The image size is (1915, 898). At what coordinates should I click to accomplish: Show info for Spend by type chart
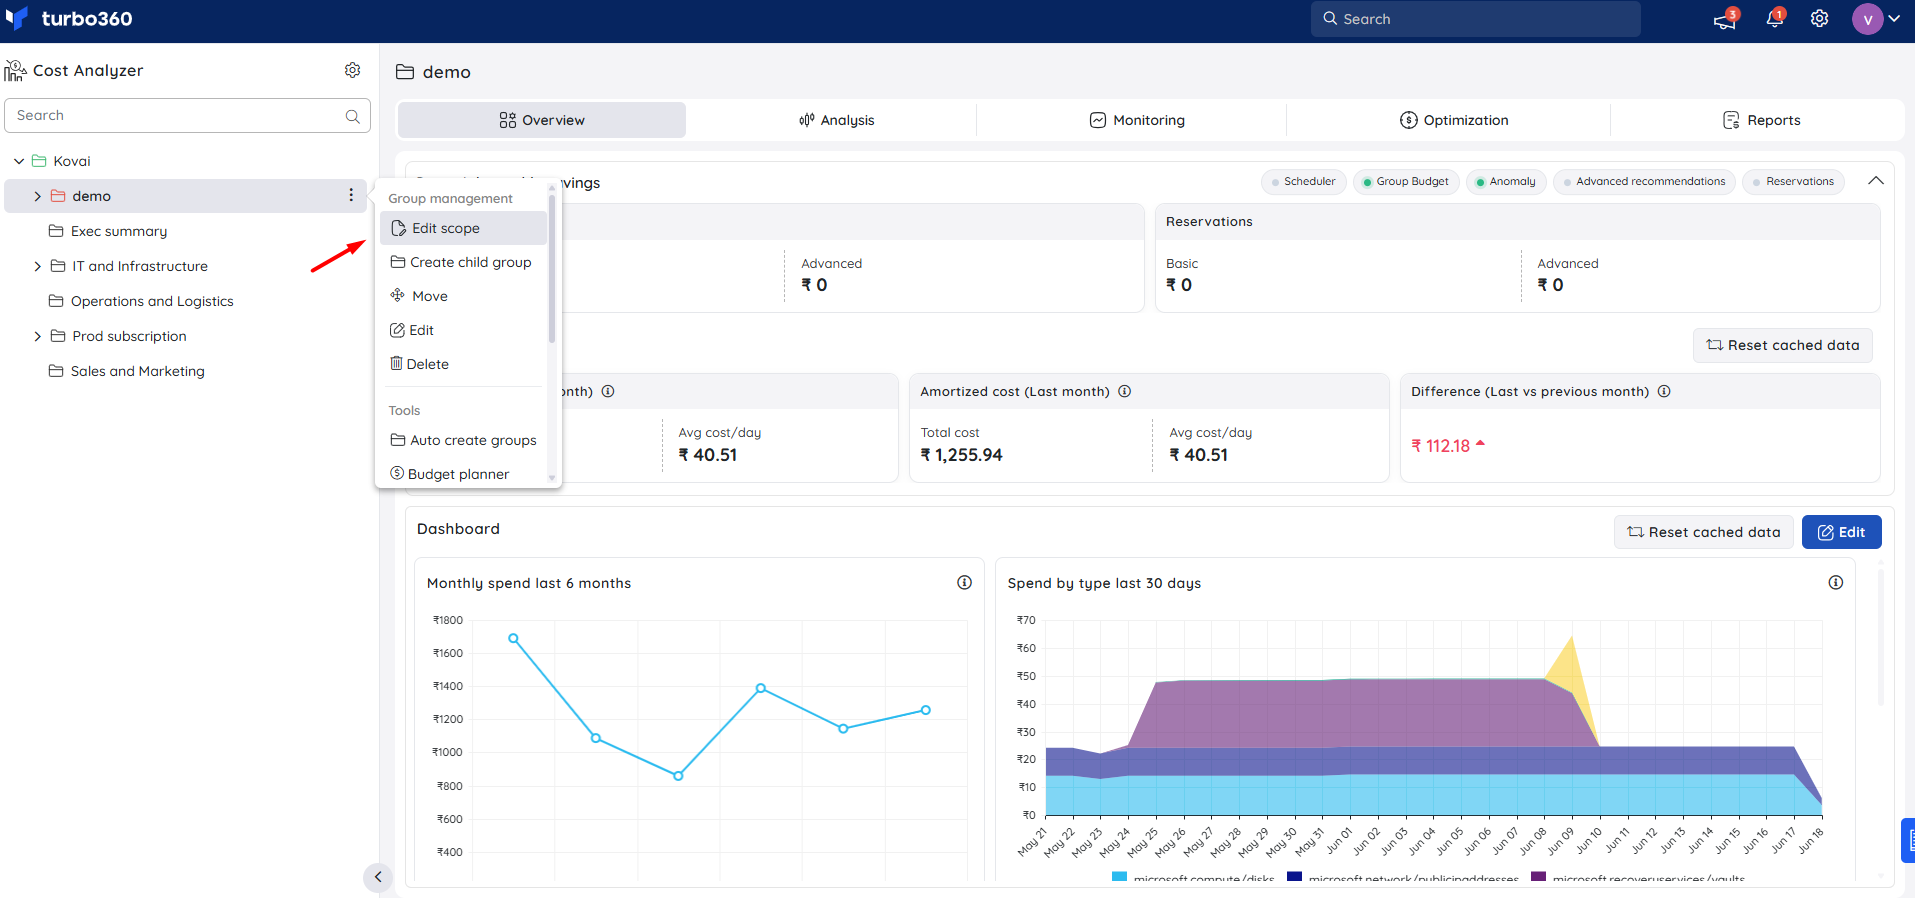(1836, 583)
